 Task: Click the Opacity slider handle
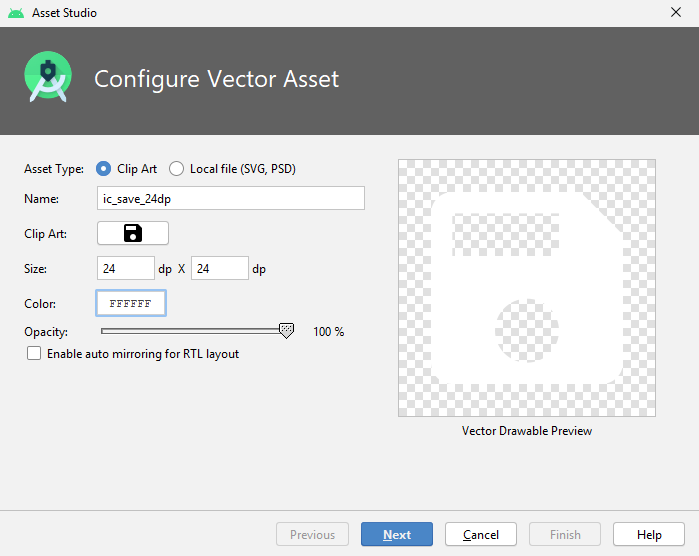click(286, 330)
